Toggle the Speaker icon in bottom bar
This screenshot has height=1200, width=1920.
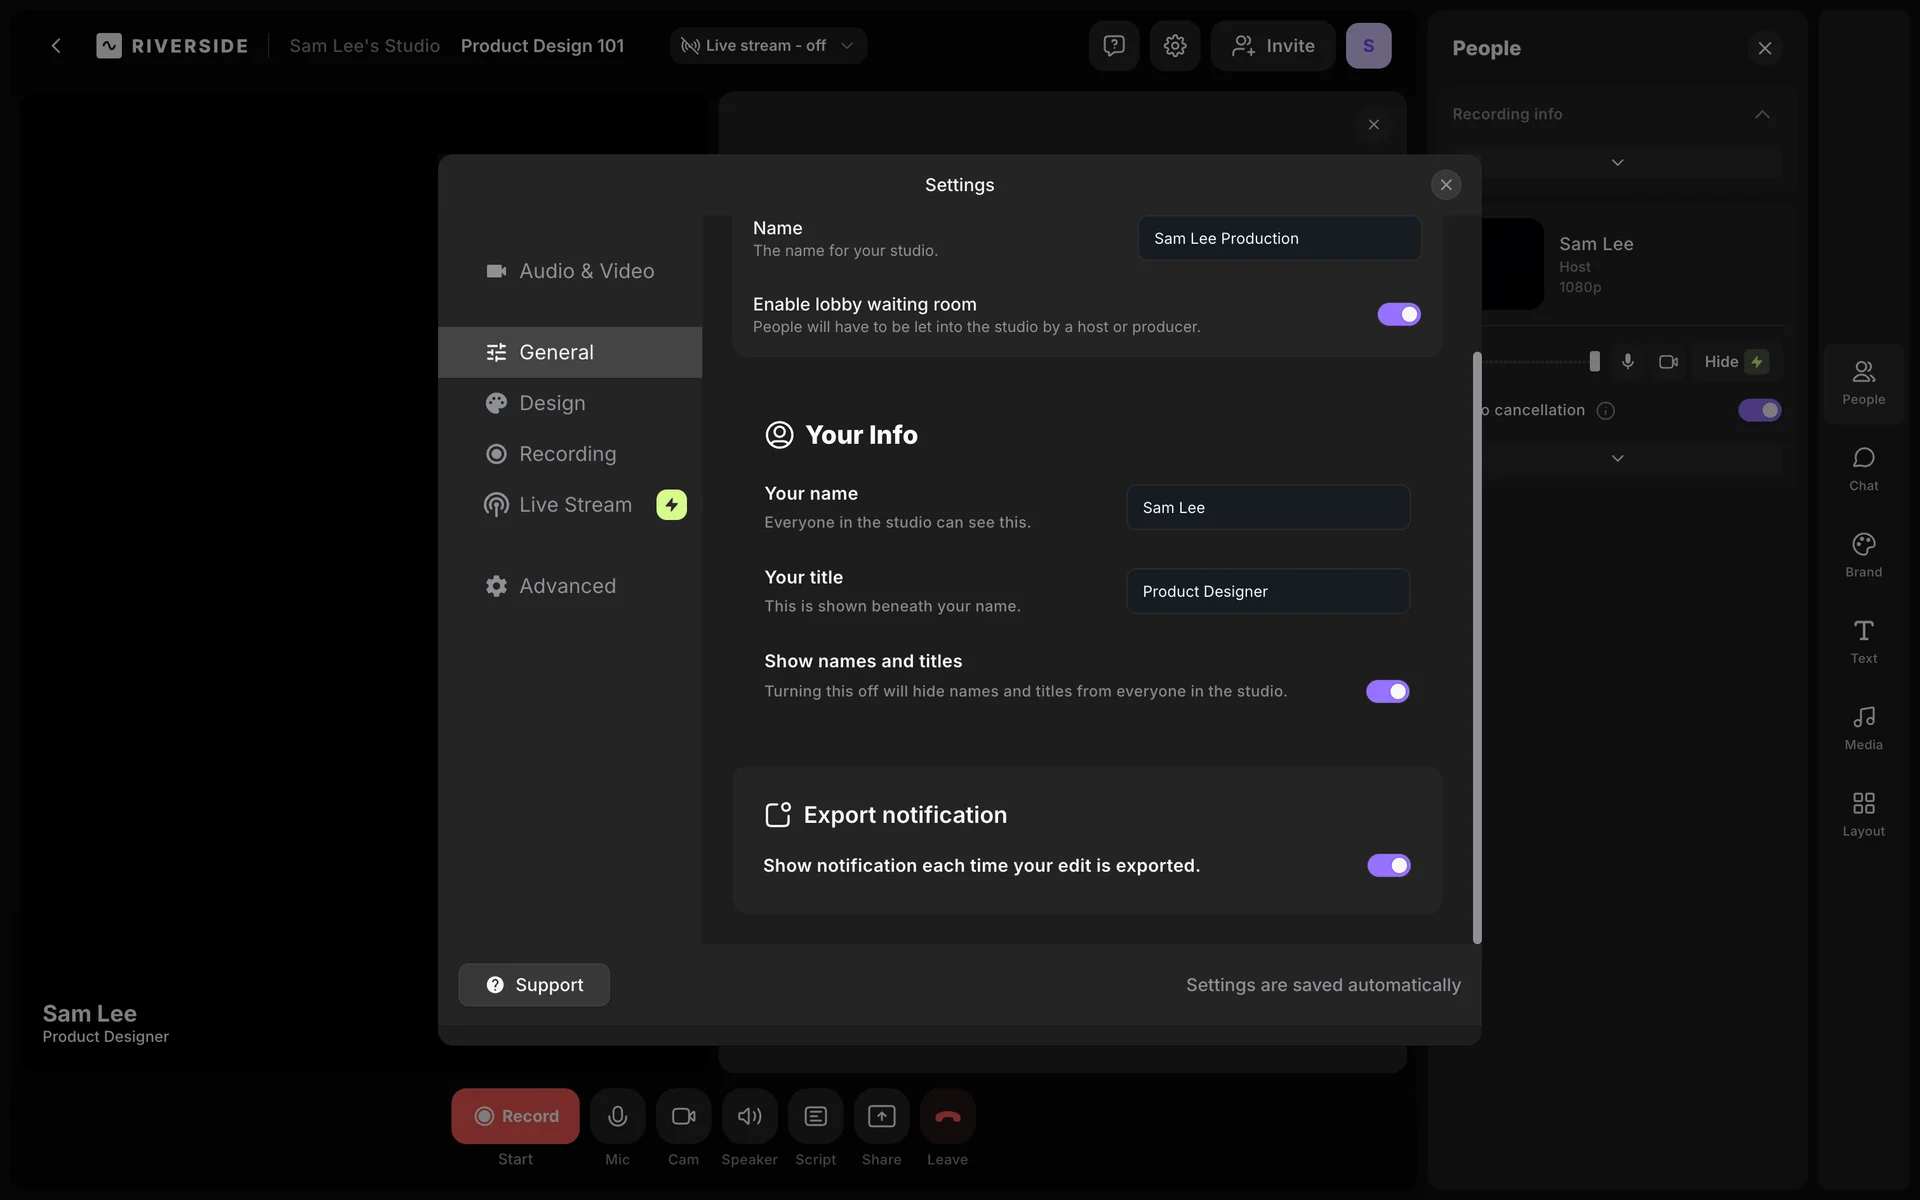pyautogui.click(x=749, y=1116)
